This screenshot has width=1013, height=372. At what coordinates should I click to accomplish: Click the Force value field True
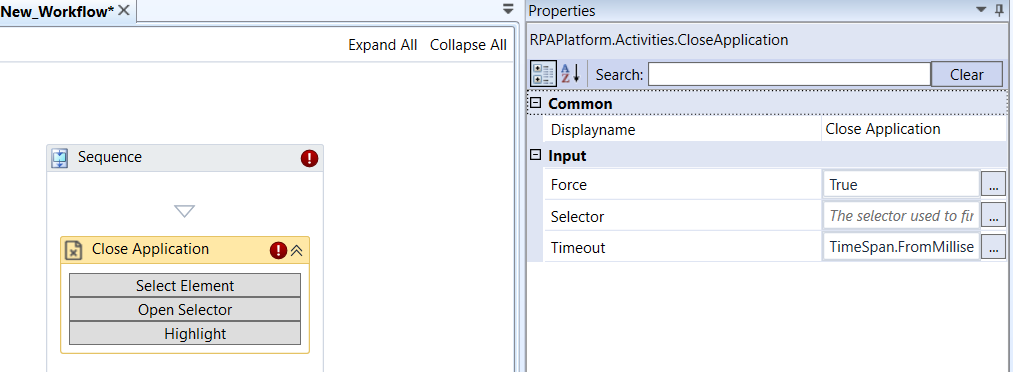901,185
